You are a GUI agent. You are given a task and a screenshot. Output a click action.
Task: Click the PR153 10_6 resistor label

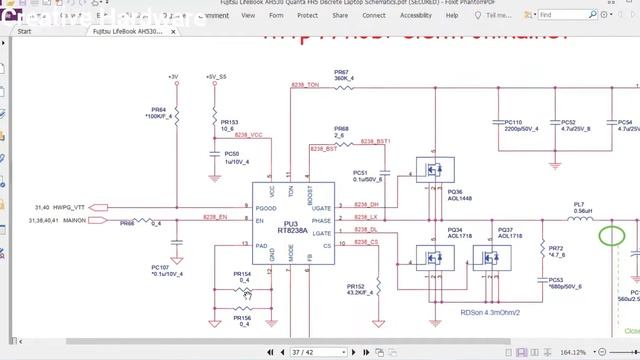click(x=229, y=126)
